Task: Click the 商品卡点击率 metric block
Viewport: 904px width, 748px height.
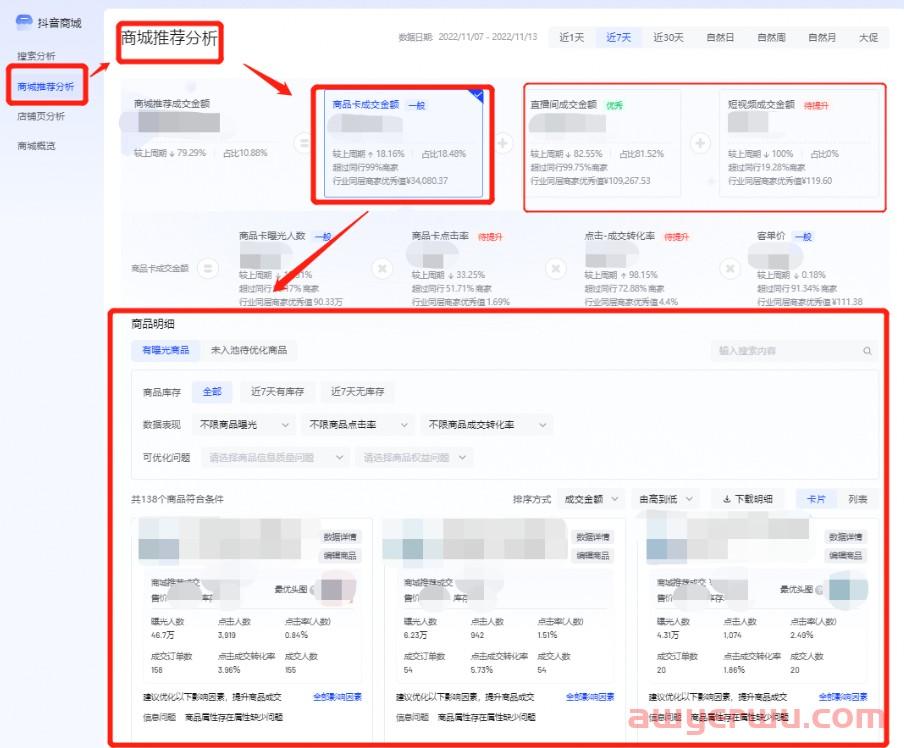Action: [x=461, y=268]
